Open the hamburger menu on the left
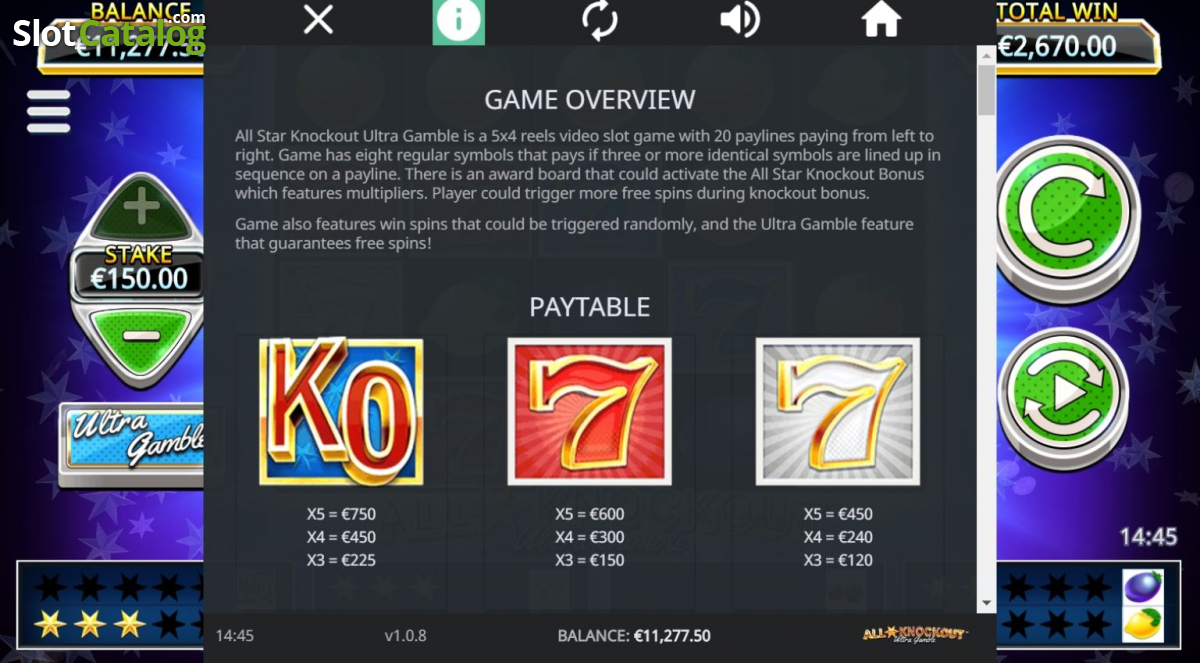Screen dimensions: 1200x663 pyautogui.click(x=48, y=111)
